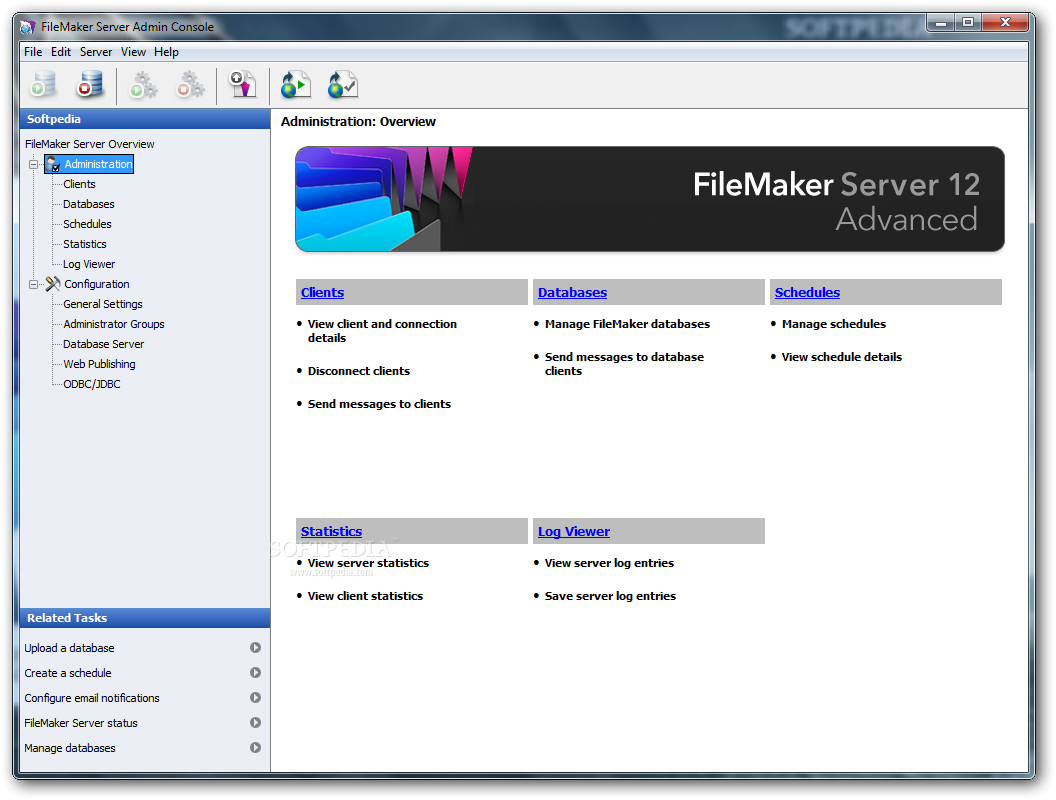The image size is (1056, 800).
Task: Click the FileMaker Server 12 Advanced banner
Action: [x=650, y=199]
